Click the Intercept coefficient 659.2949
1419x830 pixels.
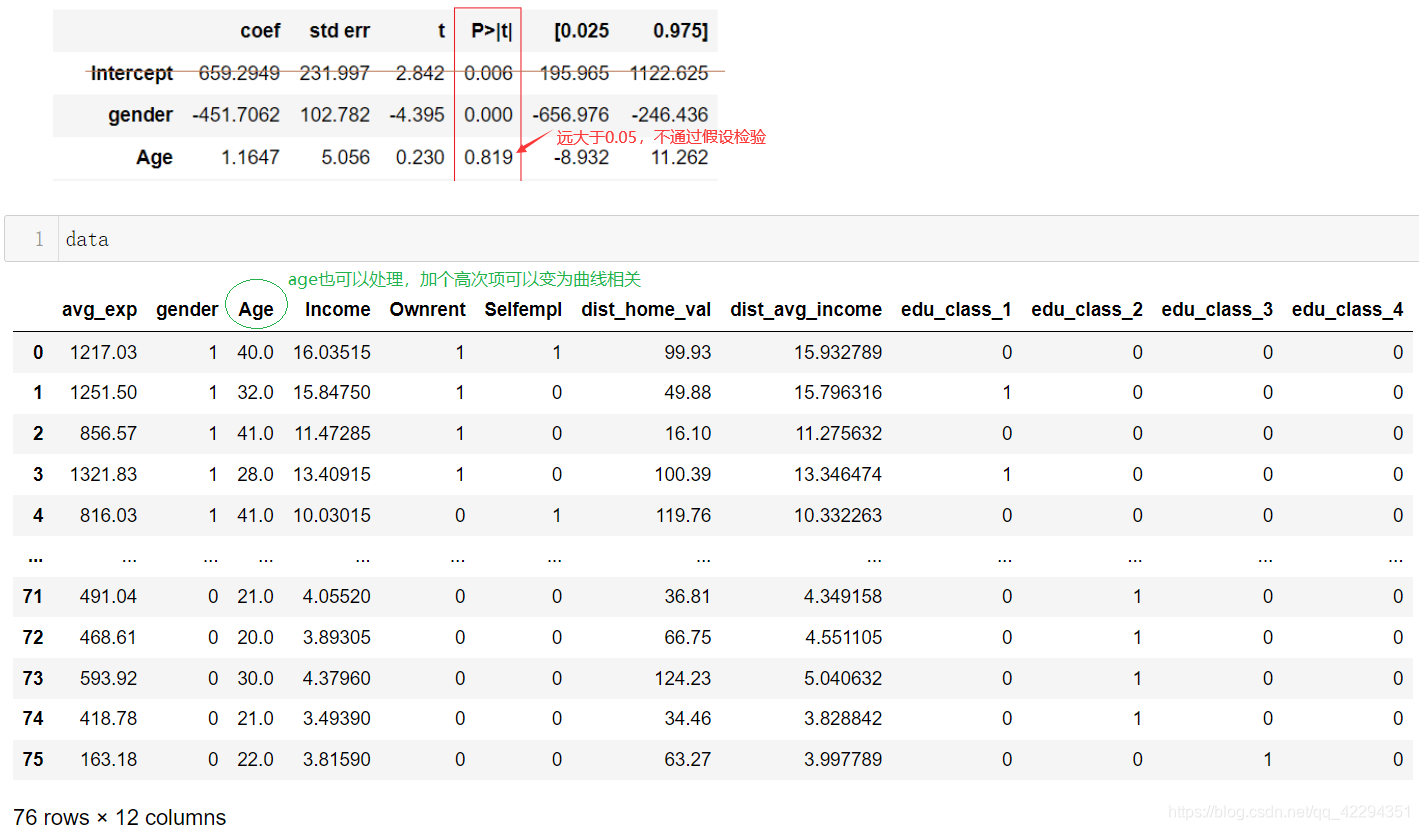pyautogui.click(x=240, y=73)
